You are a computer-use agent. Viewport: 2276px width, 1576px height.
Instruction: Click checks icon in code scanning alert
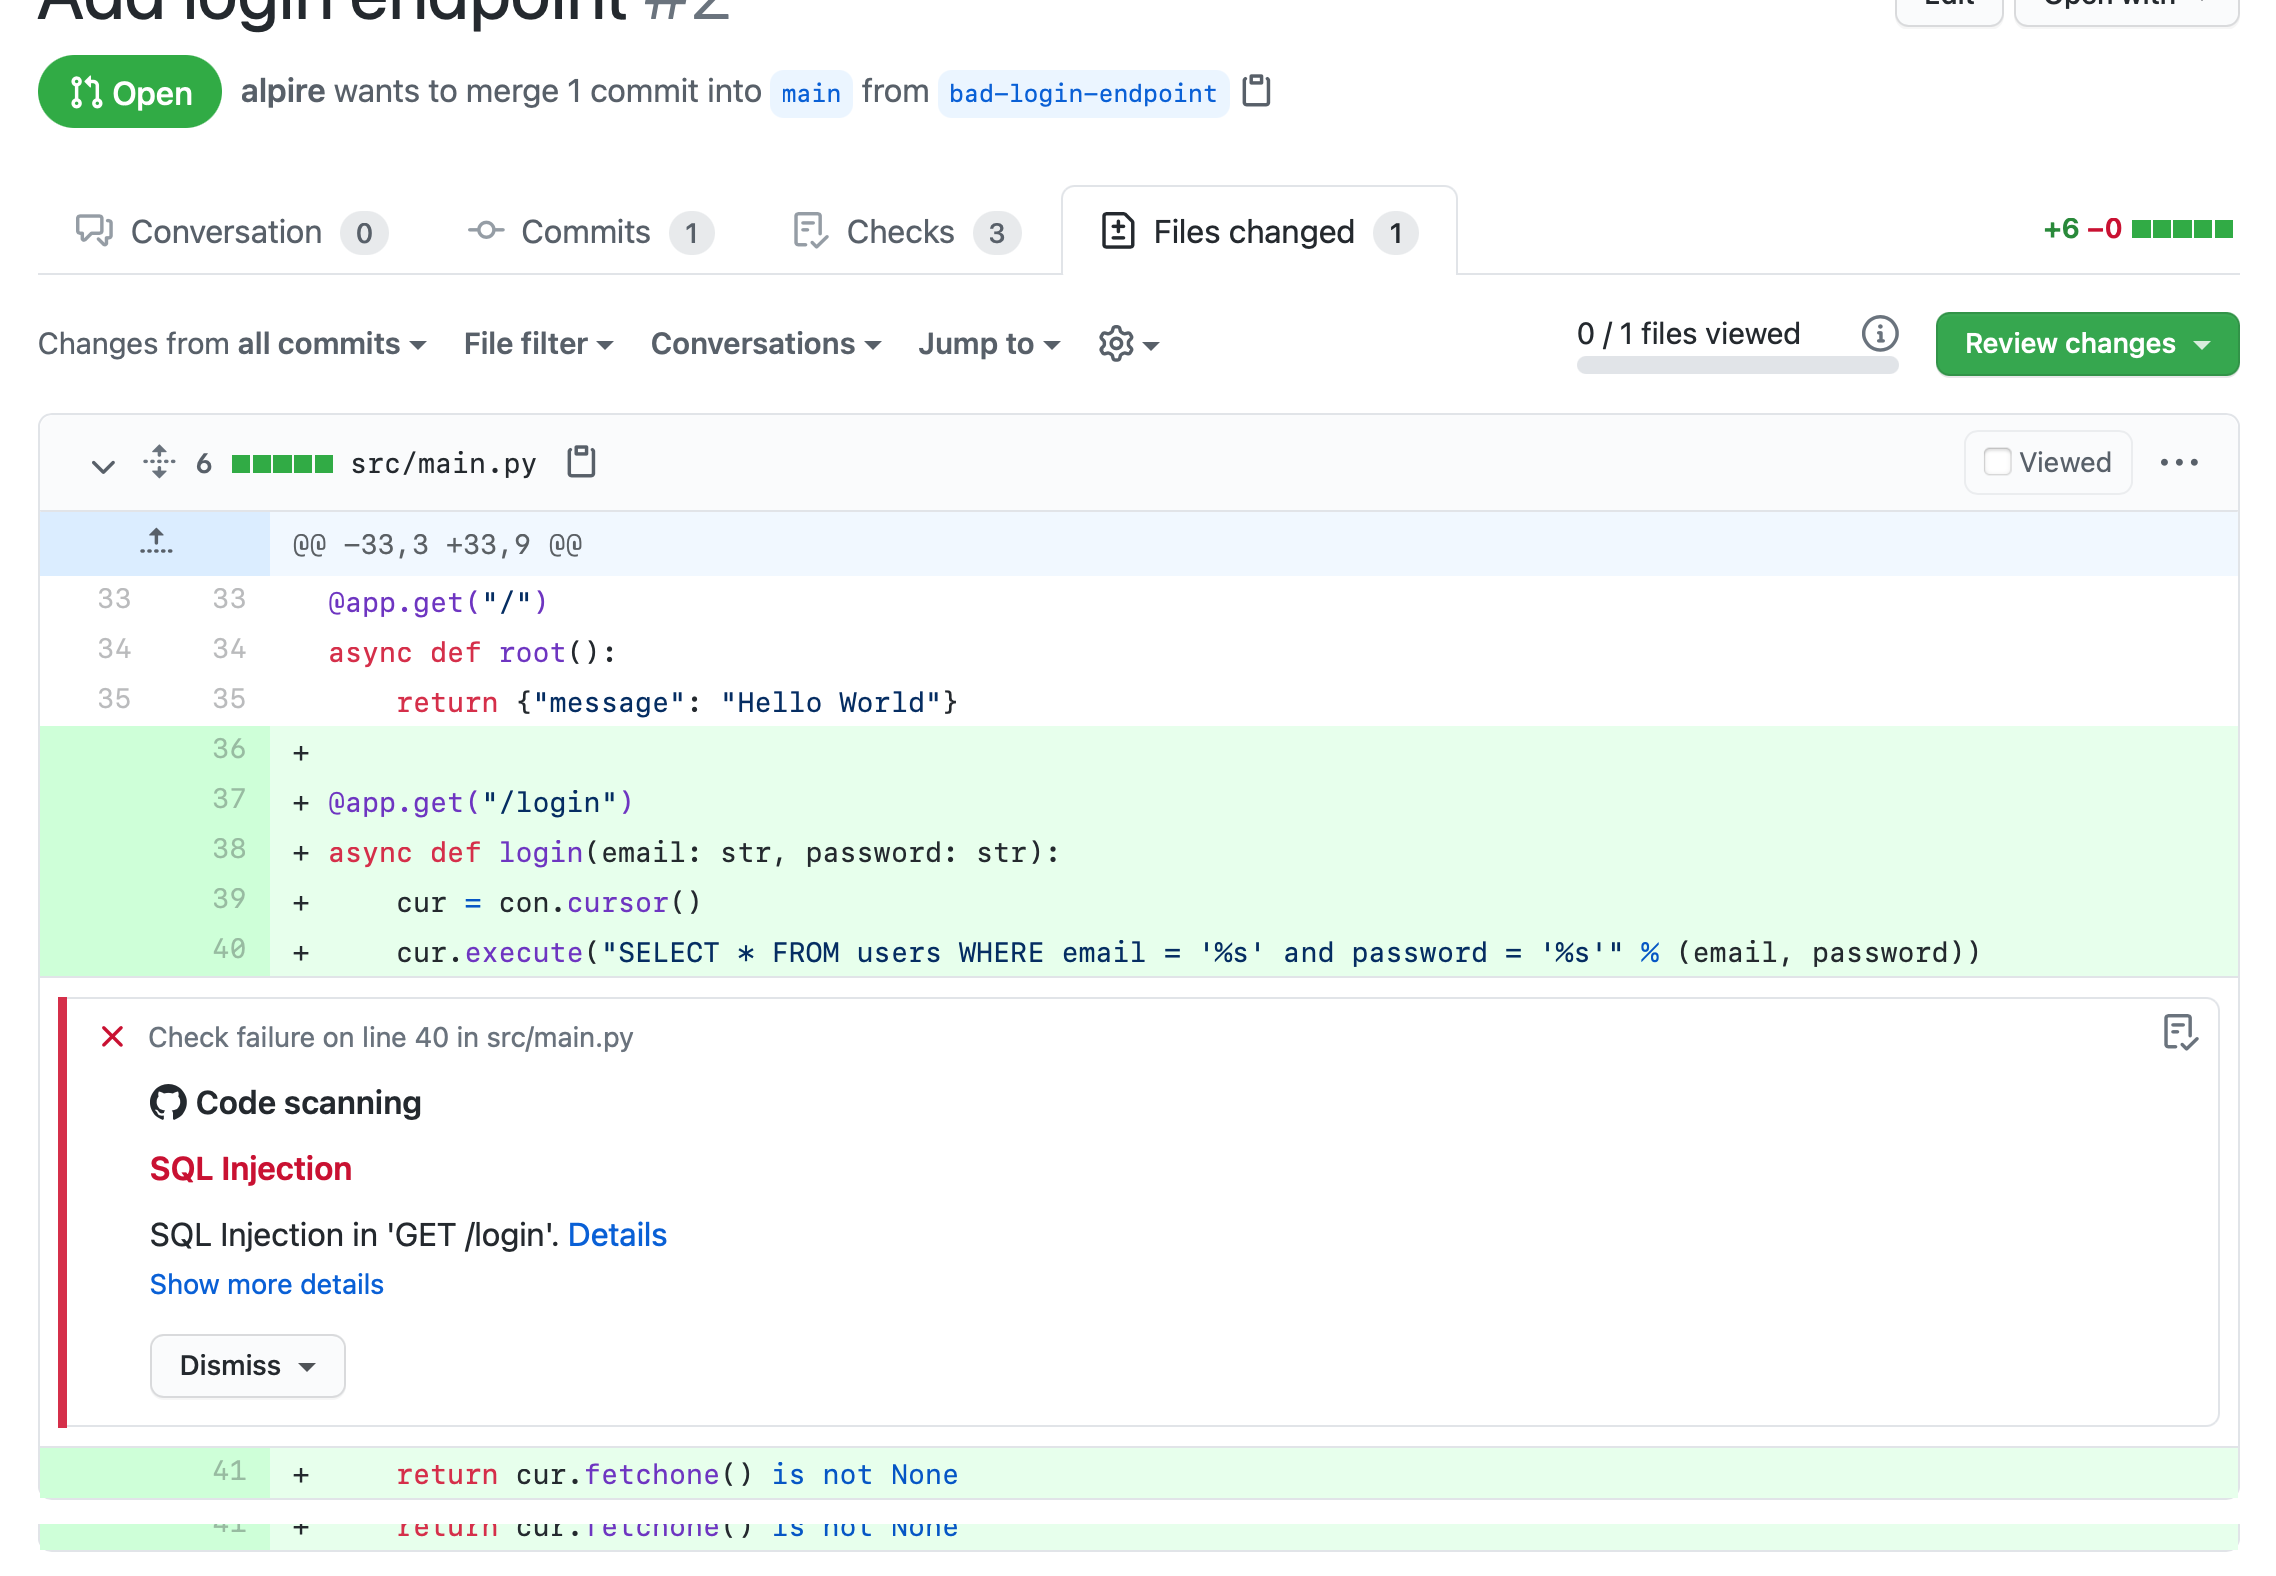point(2179,1033)
